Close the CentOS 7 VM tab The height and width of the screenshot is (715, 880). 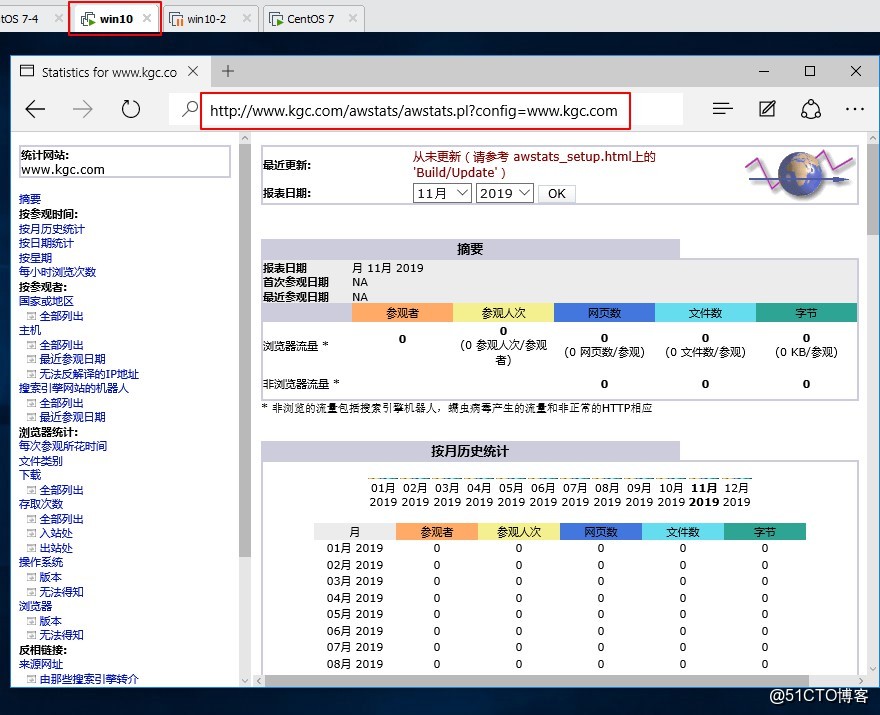point(352,18)
